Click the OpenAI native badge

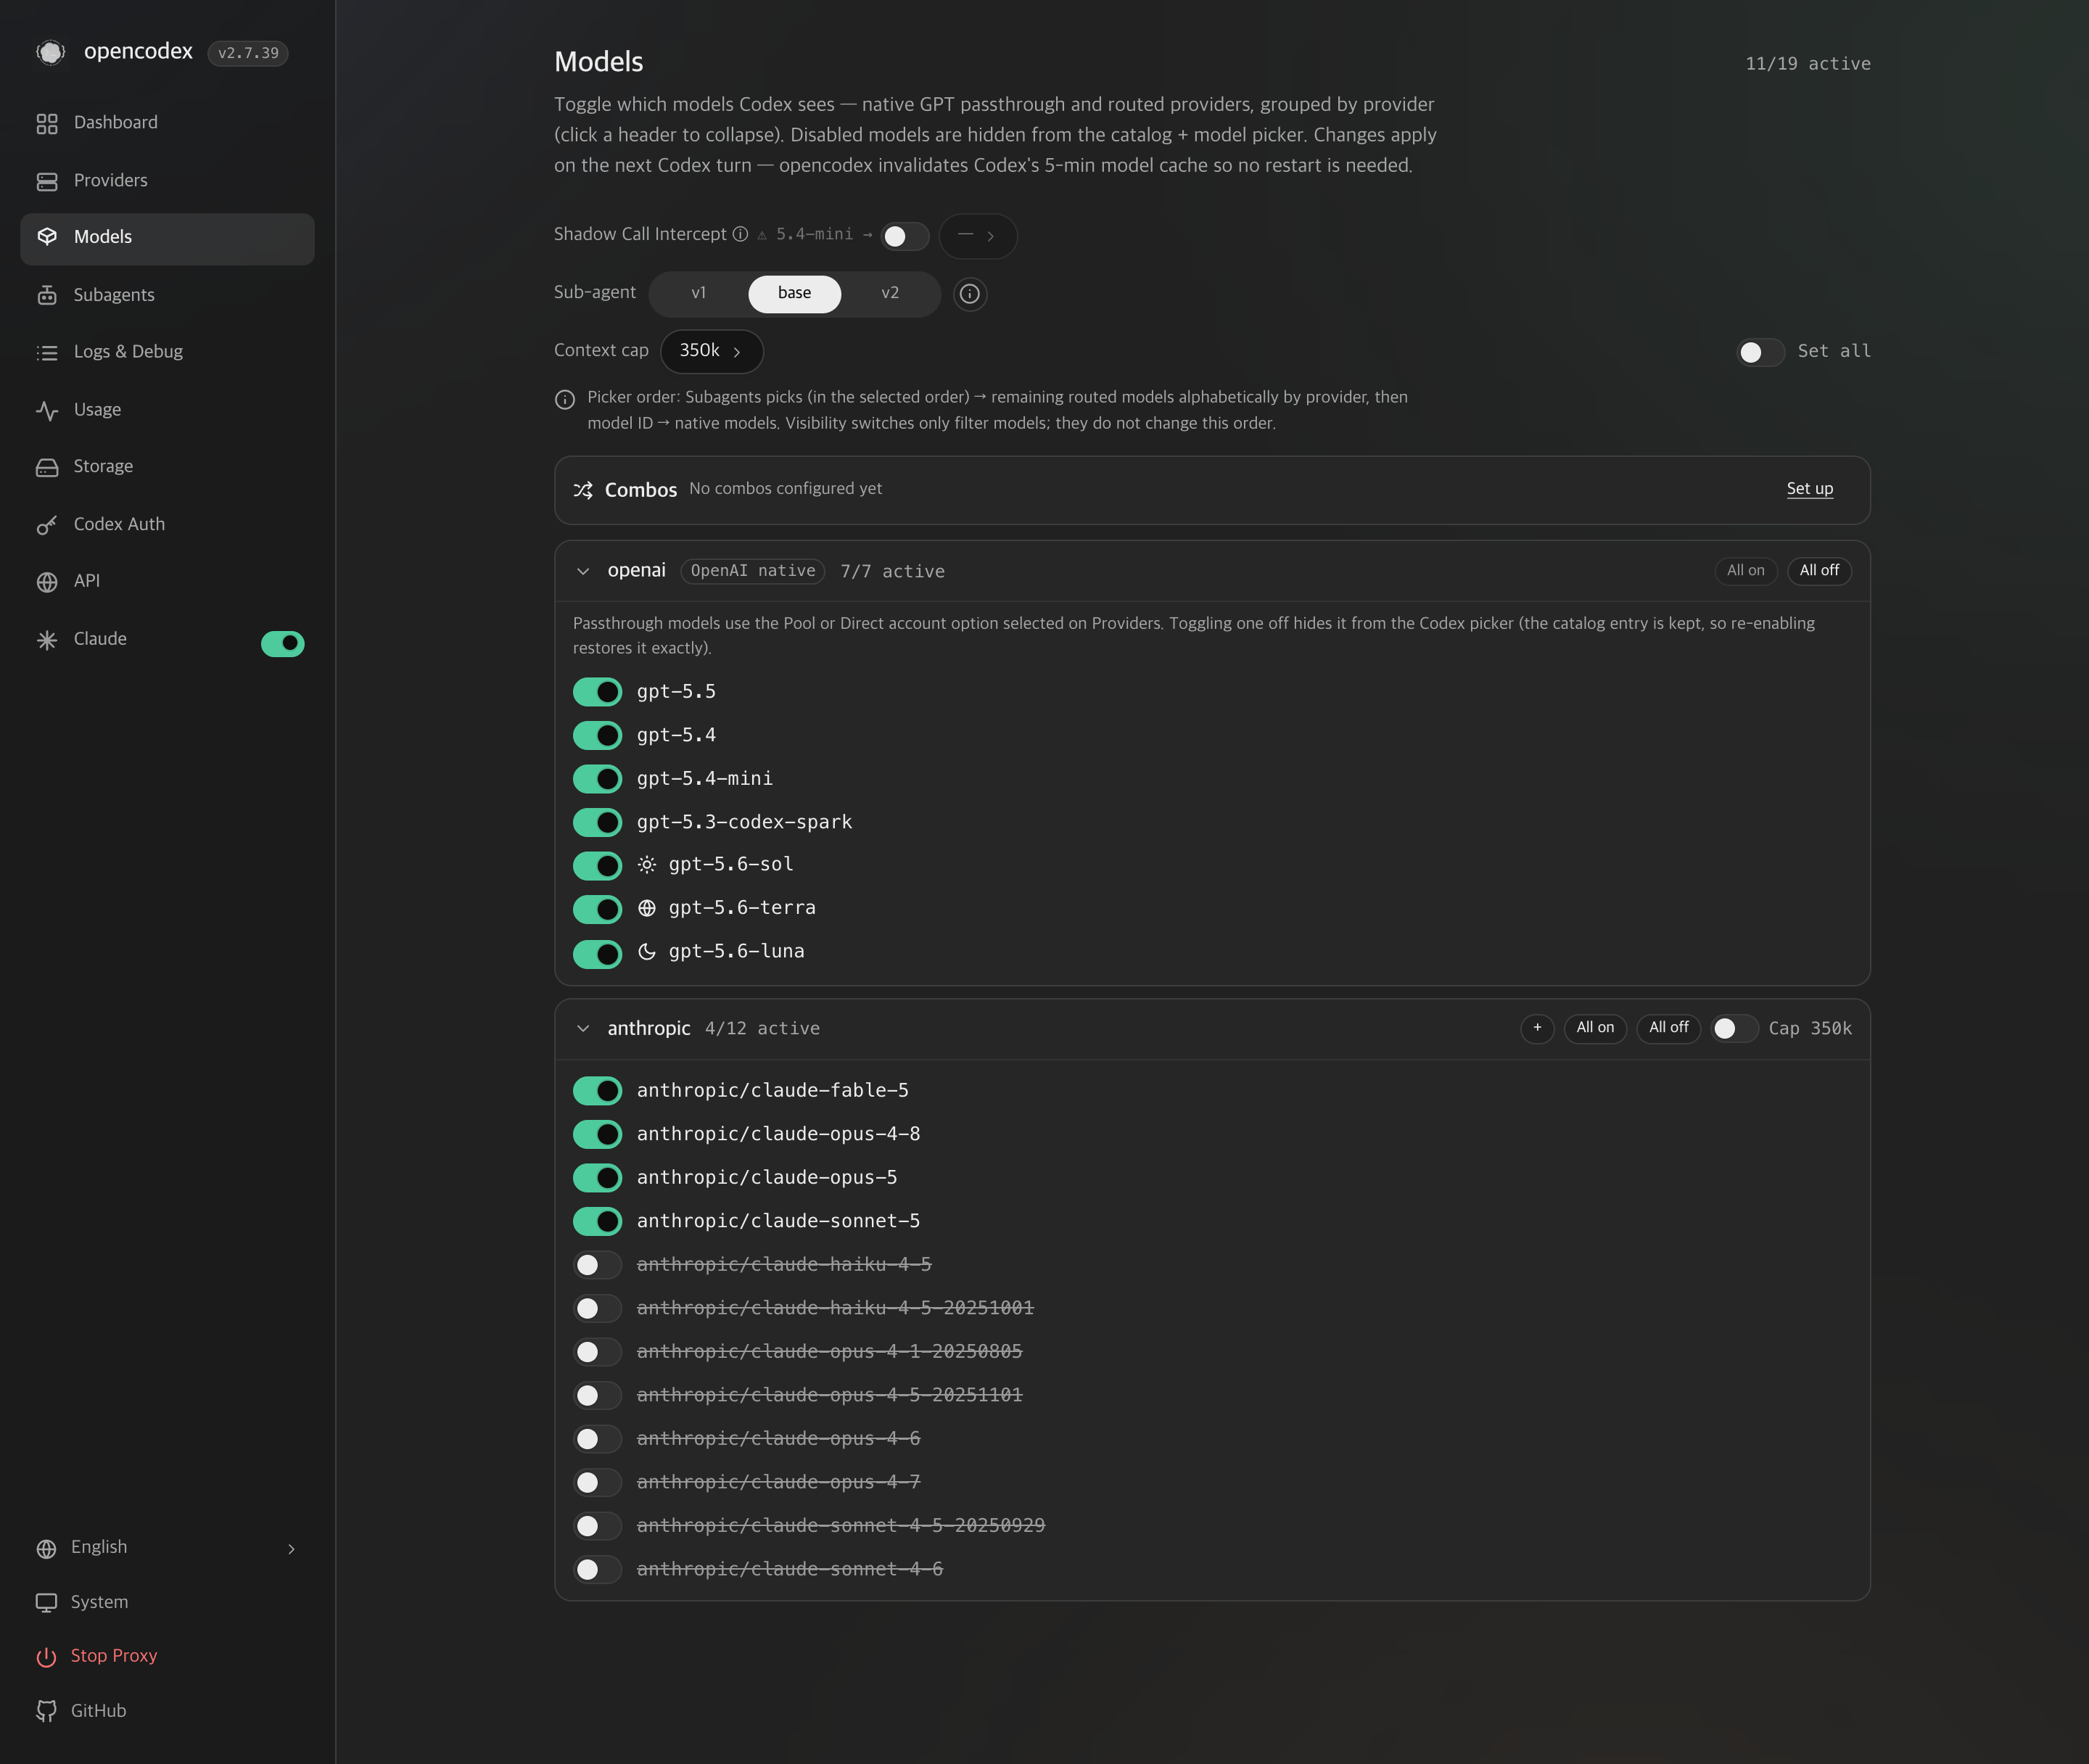[752, 571]
